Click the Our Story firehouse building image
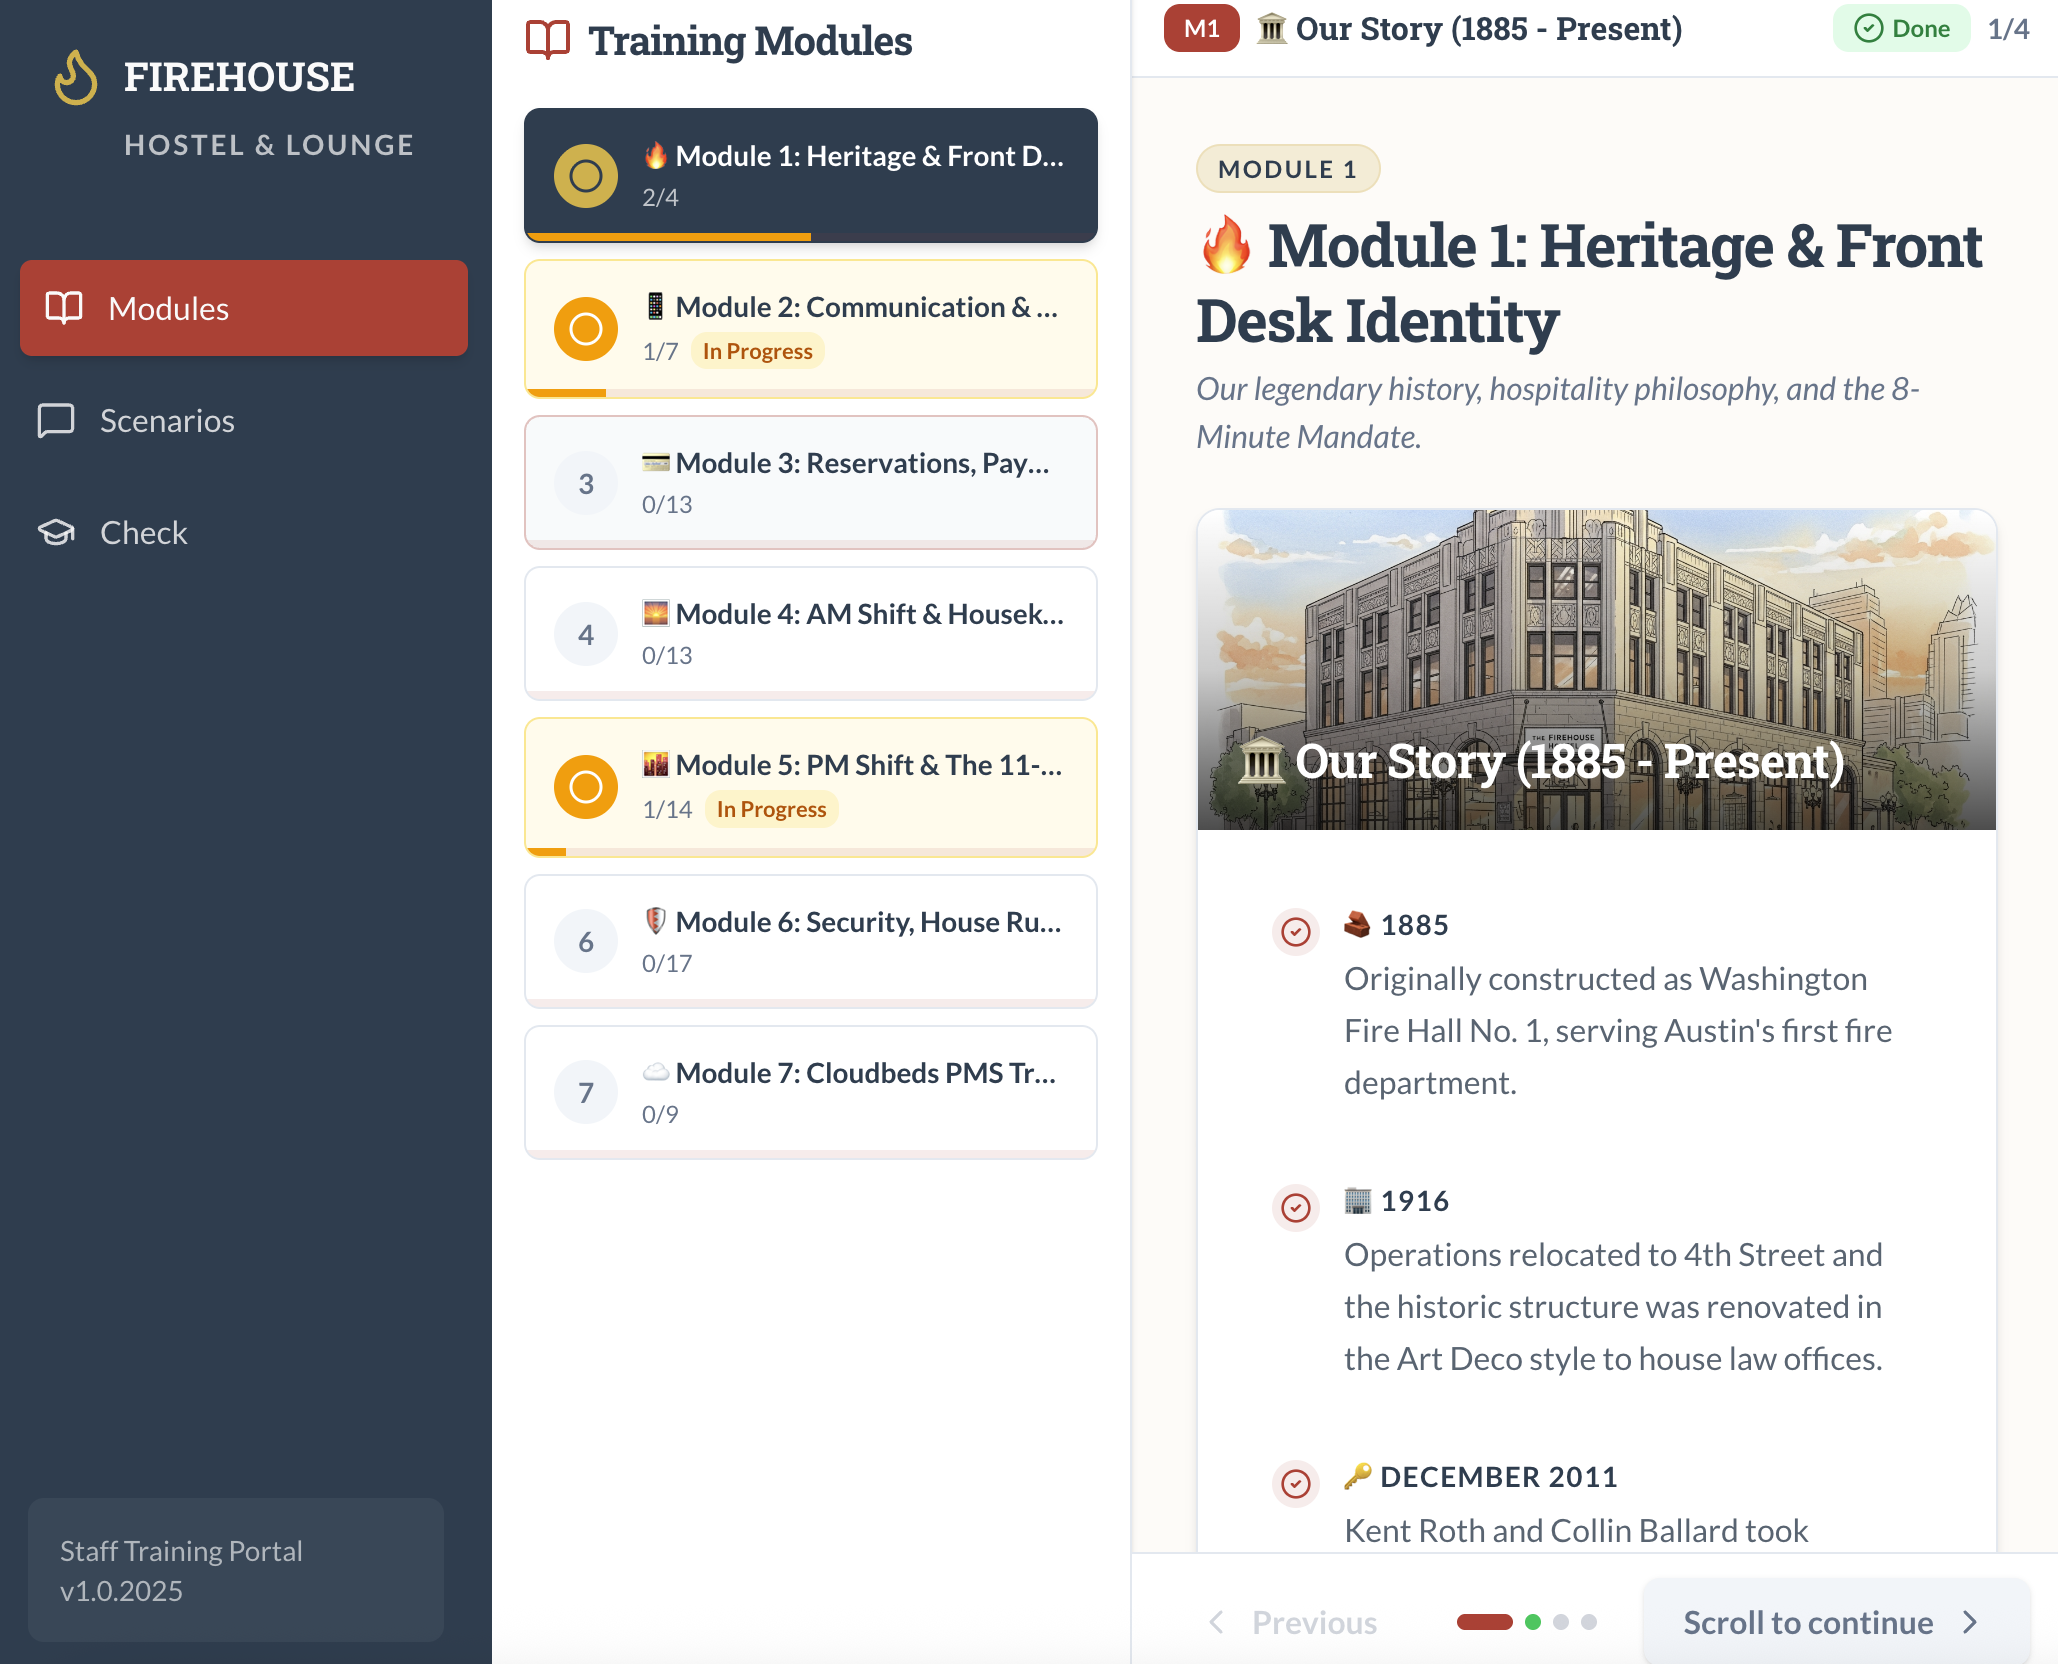The image size is (2058, 1664). 1596,670
